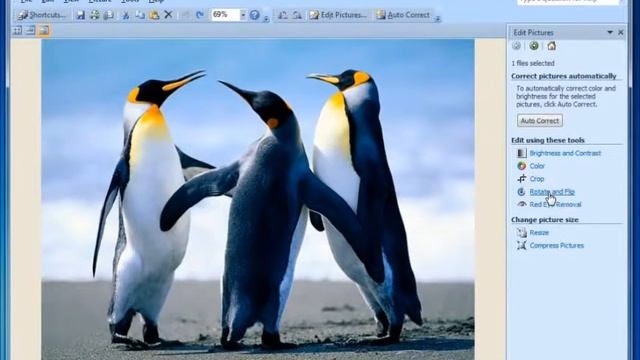Click the Cut scissors icon
The width and height of the screenshot is (640, 360).
[126, 15]
